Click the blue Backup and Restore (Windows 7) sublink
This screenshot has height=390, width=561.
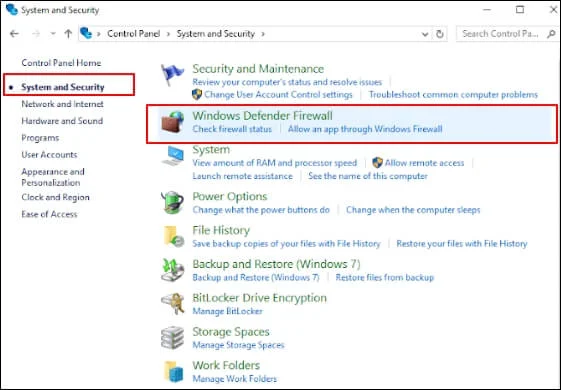point(255,277)
